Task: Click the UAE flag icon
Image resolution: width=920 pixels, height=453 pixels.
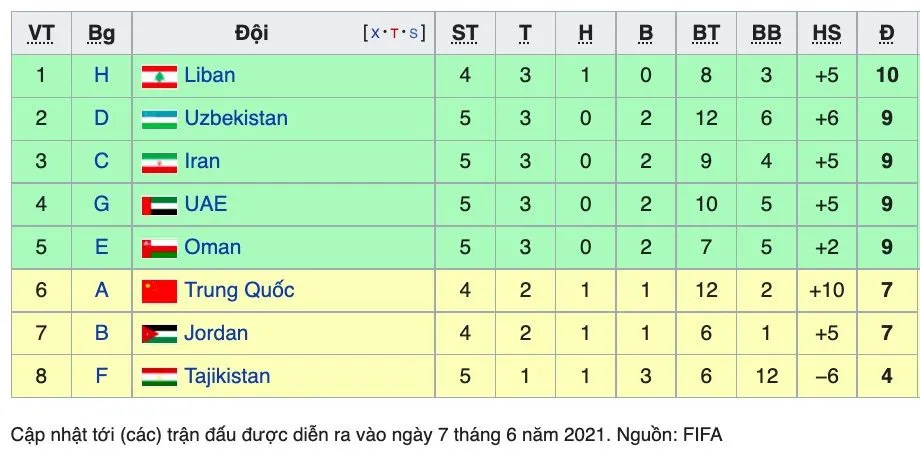Action: tap(159, 205)
